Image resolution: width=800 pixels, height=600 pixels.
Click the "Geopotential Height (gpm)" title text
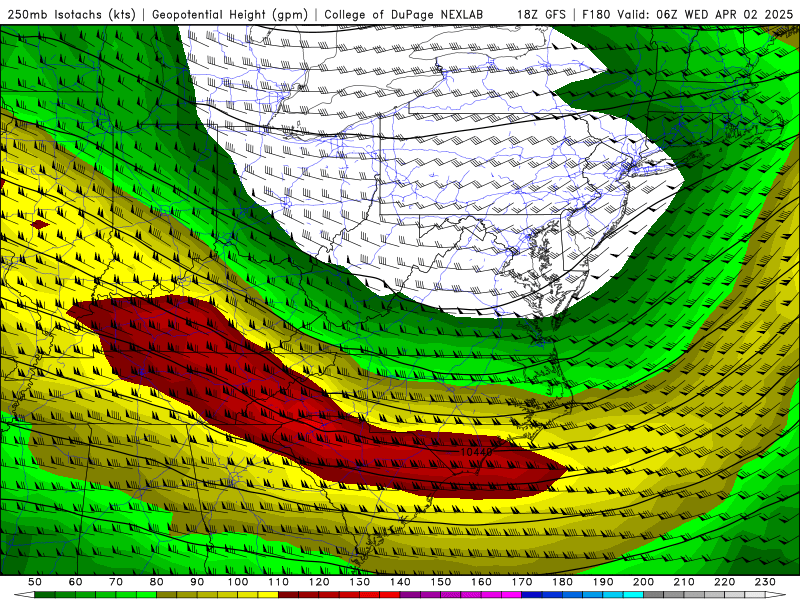click(230, 14)
